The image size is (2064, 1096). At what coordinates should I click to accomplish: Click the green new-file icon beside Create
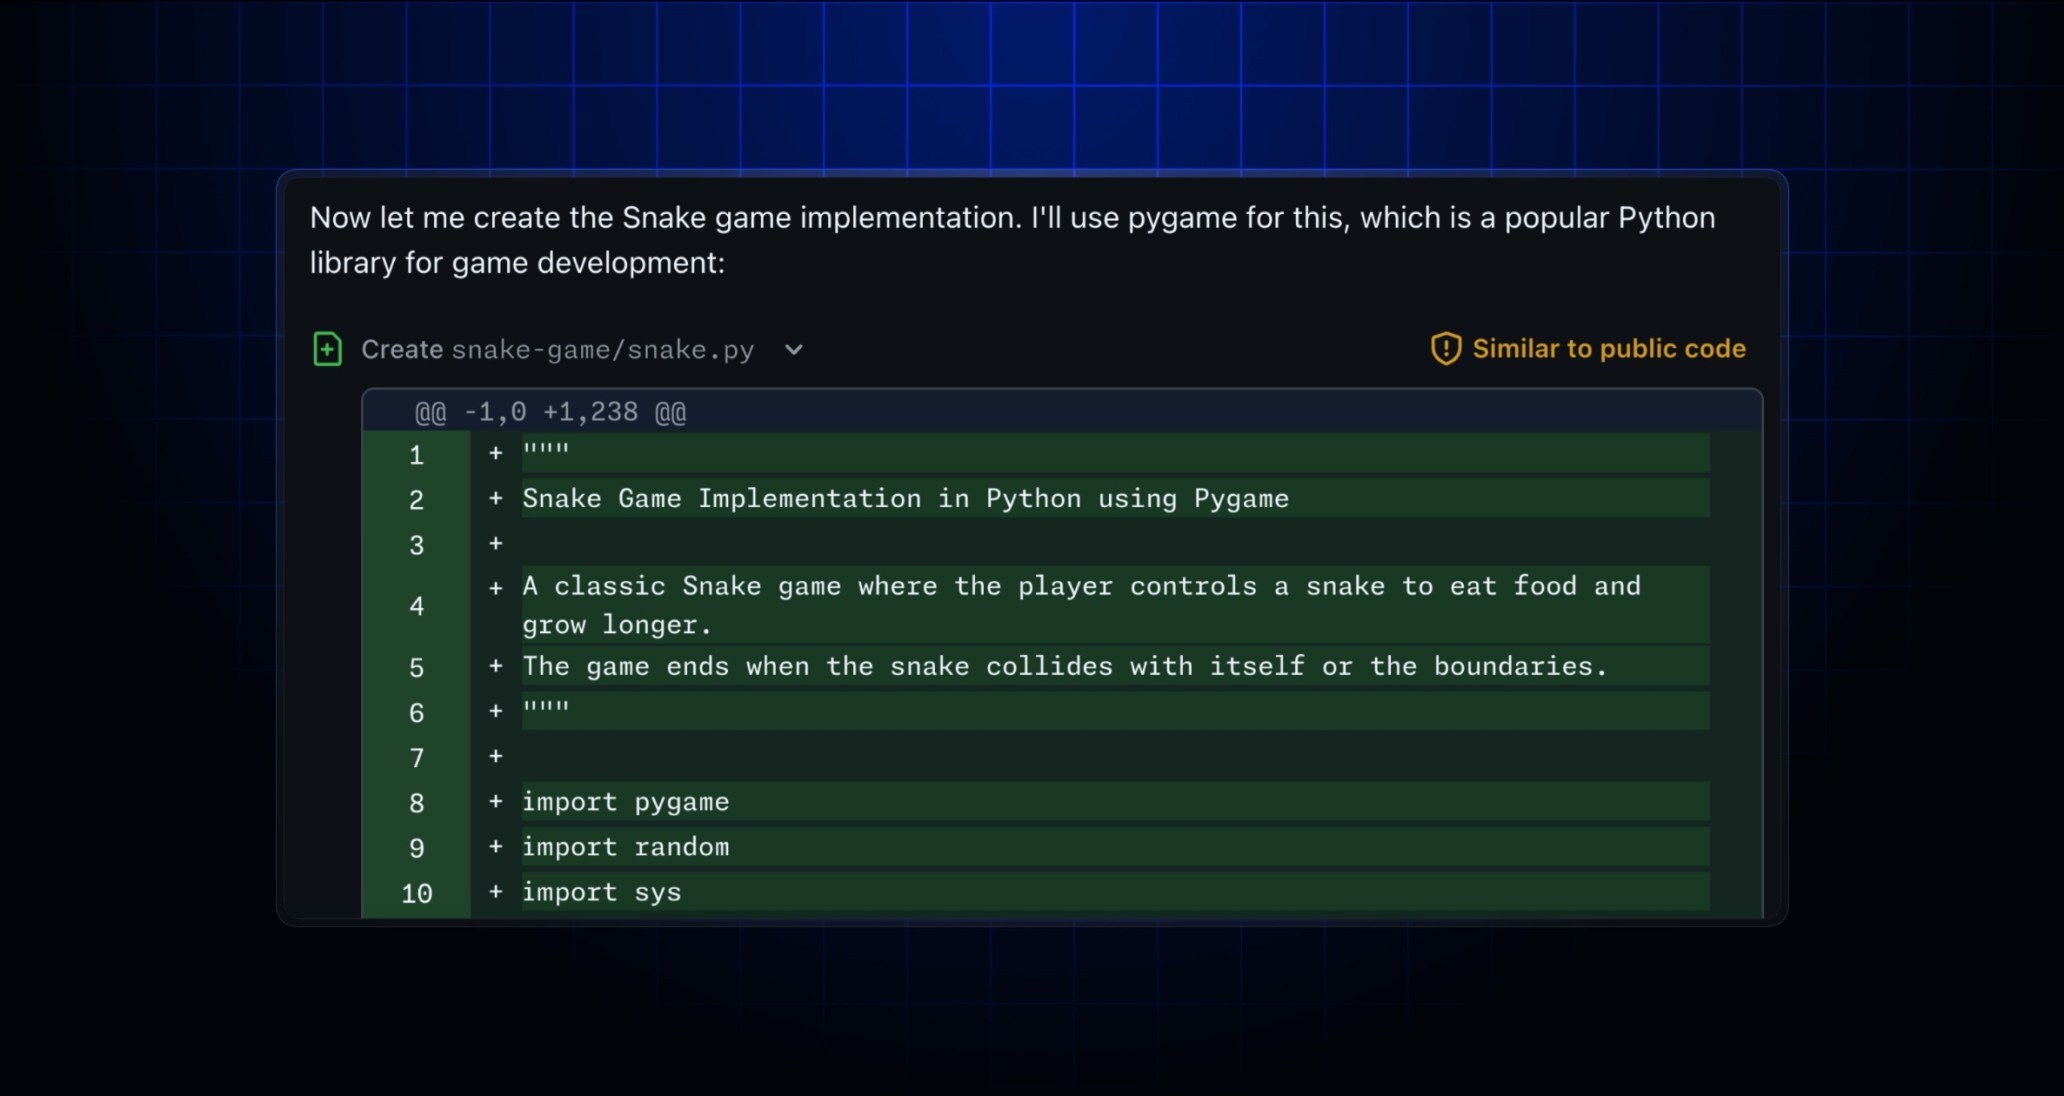(327, 349)
